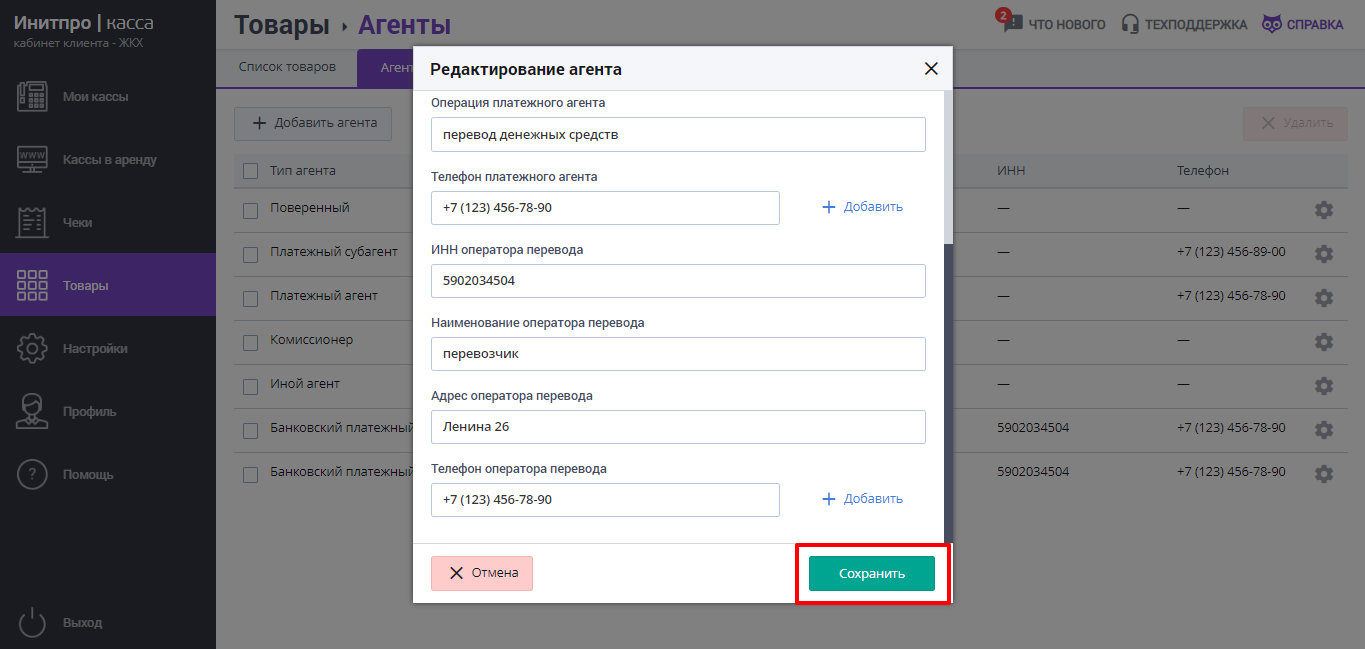Check the Поверенный row checkbox

tap(251, 210)
